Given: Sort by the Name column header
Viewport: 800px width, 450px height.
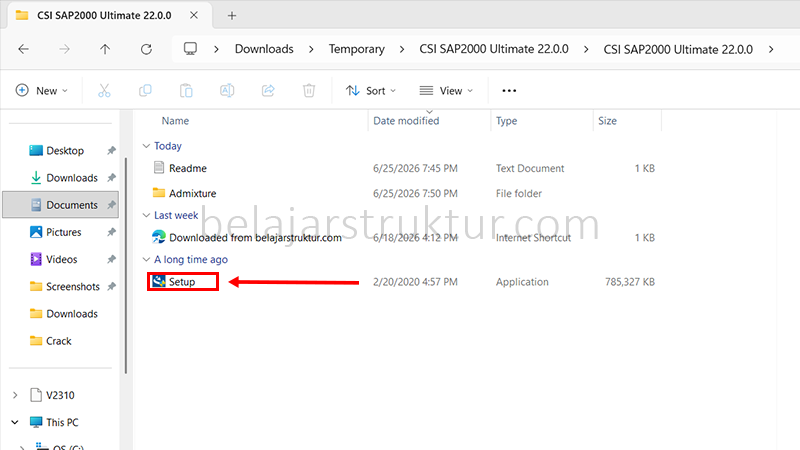Looking at the screenshot, I should coord(175,121).
